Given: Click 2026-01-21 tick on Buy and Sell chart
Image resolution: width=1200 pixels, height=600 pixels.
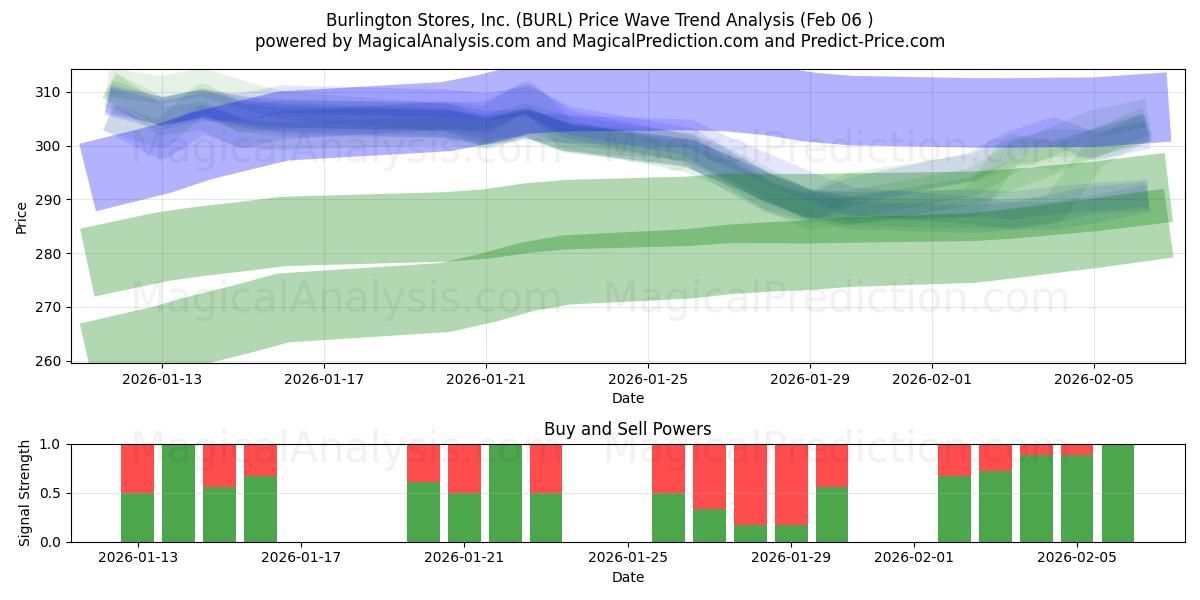Looking at the screenshot, I should (x=465, y=558).
